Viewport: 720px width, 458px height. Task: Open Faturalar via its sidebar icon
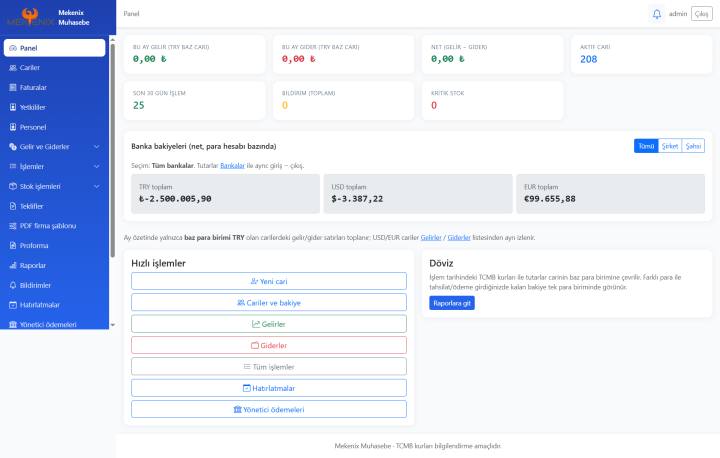pyautogui.click(x=13, y=87)
